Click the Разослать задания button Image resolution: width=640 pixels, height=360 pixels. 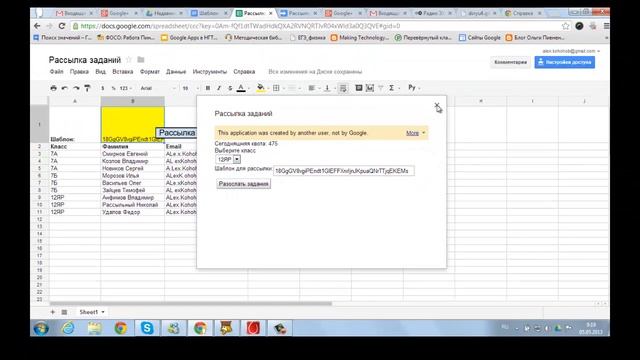(x=243, y=184)
